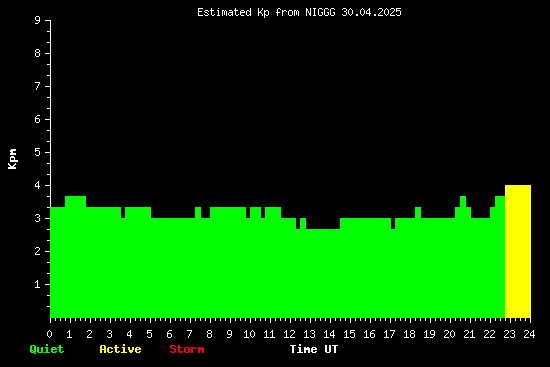Click the y-axis tick label 4
This screenshot has height=367, width=550.
tap(38, 185)
